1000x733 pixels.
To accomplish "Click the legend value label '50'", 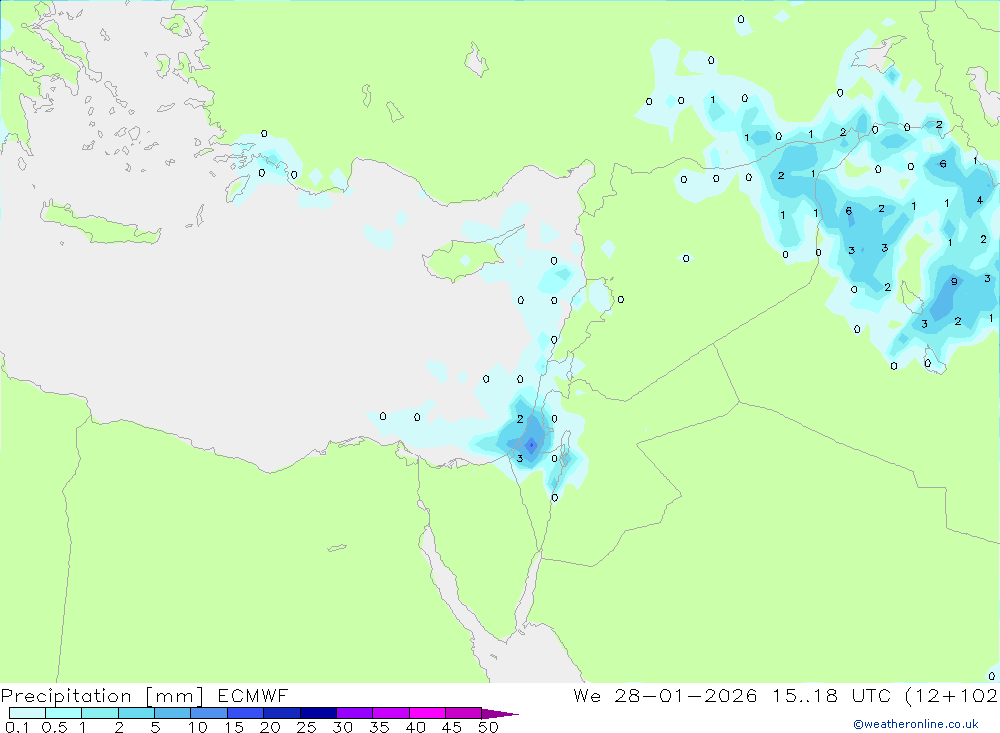I will [x=488, y=727].
